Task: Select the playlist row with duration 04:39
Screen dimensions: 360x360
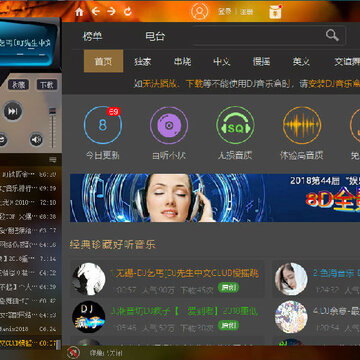Action: [28, 287]
